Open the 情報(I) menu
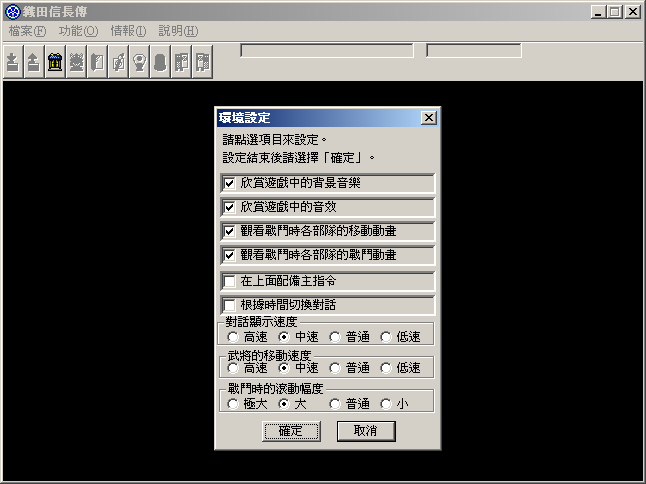This screenshot has width=646, height=484. [x=128, y=31]
